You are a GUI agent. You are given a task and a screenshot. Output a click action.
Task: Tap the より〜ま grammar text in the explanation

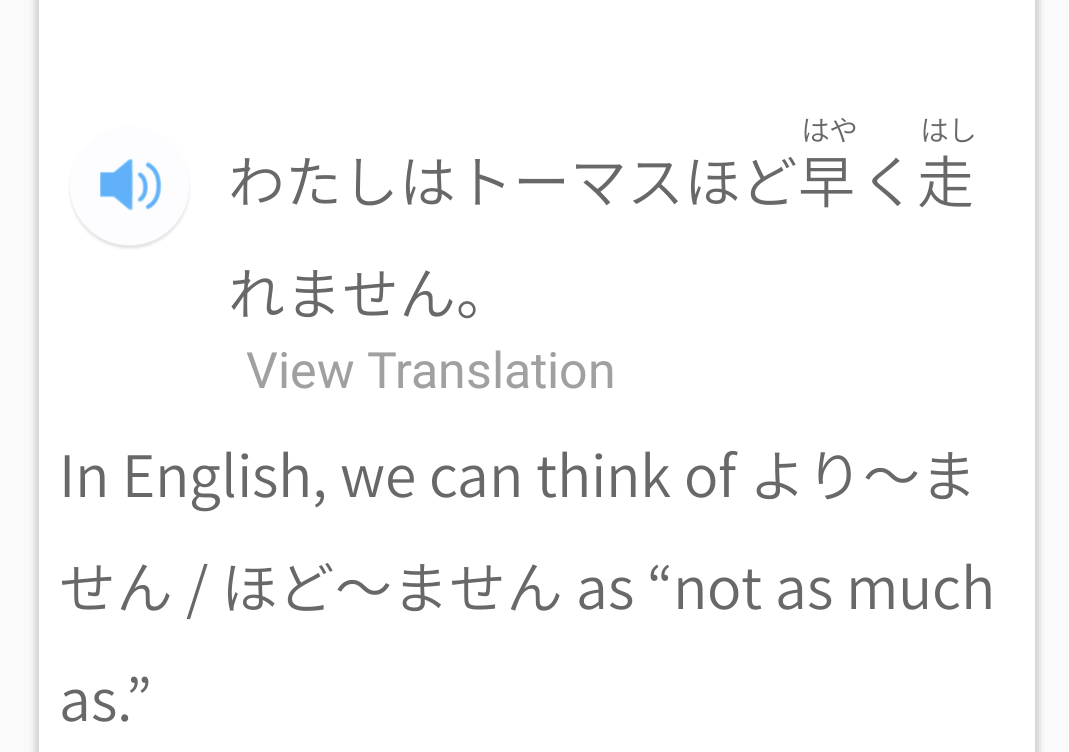pos(862,479)
